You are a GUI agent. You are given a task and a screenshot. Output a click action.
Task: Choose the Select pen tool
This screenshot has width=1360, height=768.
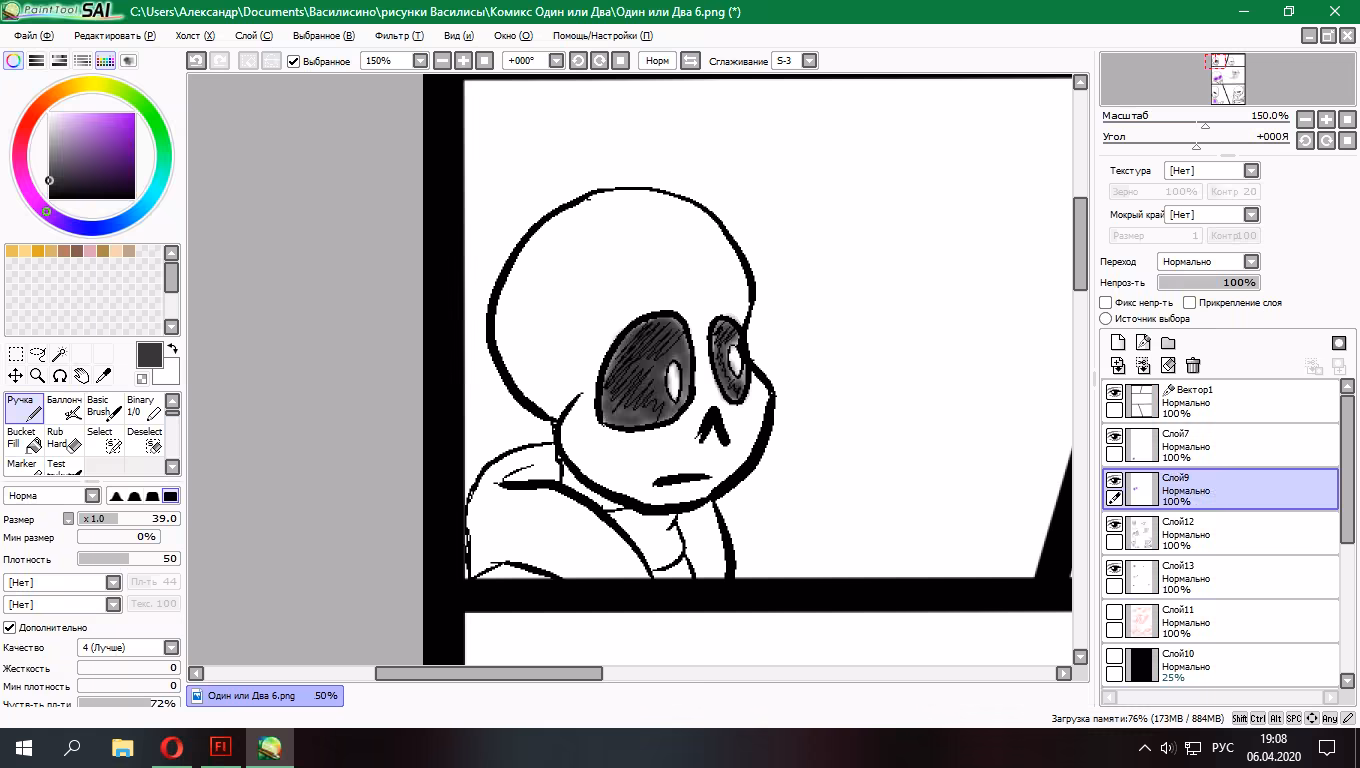click(x=104, y=440)
